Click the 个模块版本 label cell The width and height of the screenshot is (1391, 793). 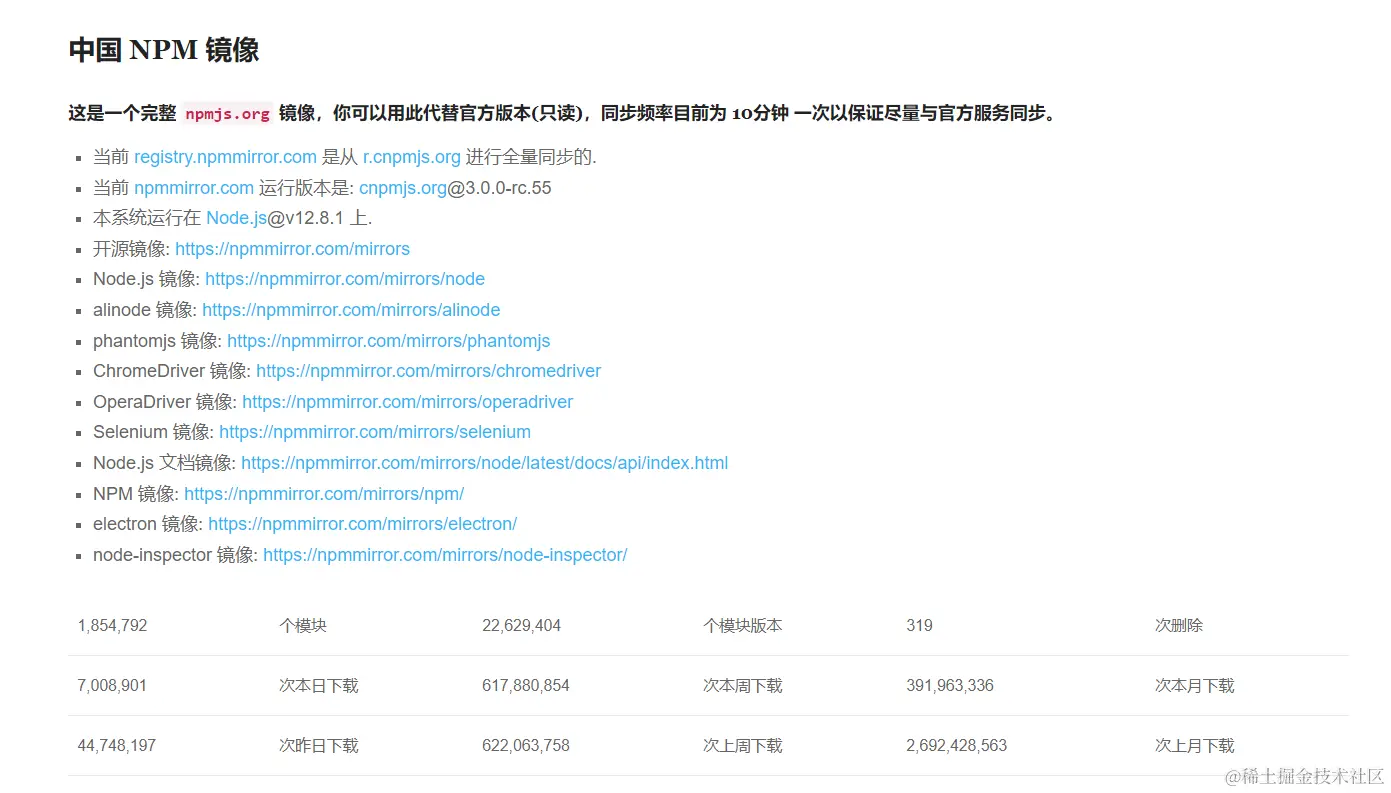pyautogui.click(x=742, y=626)
